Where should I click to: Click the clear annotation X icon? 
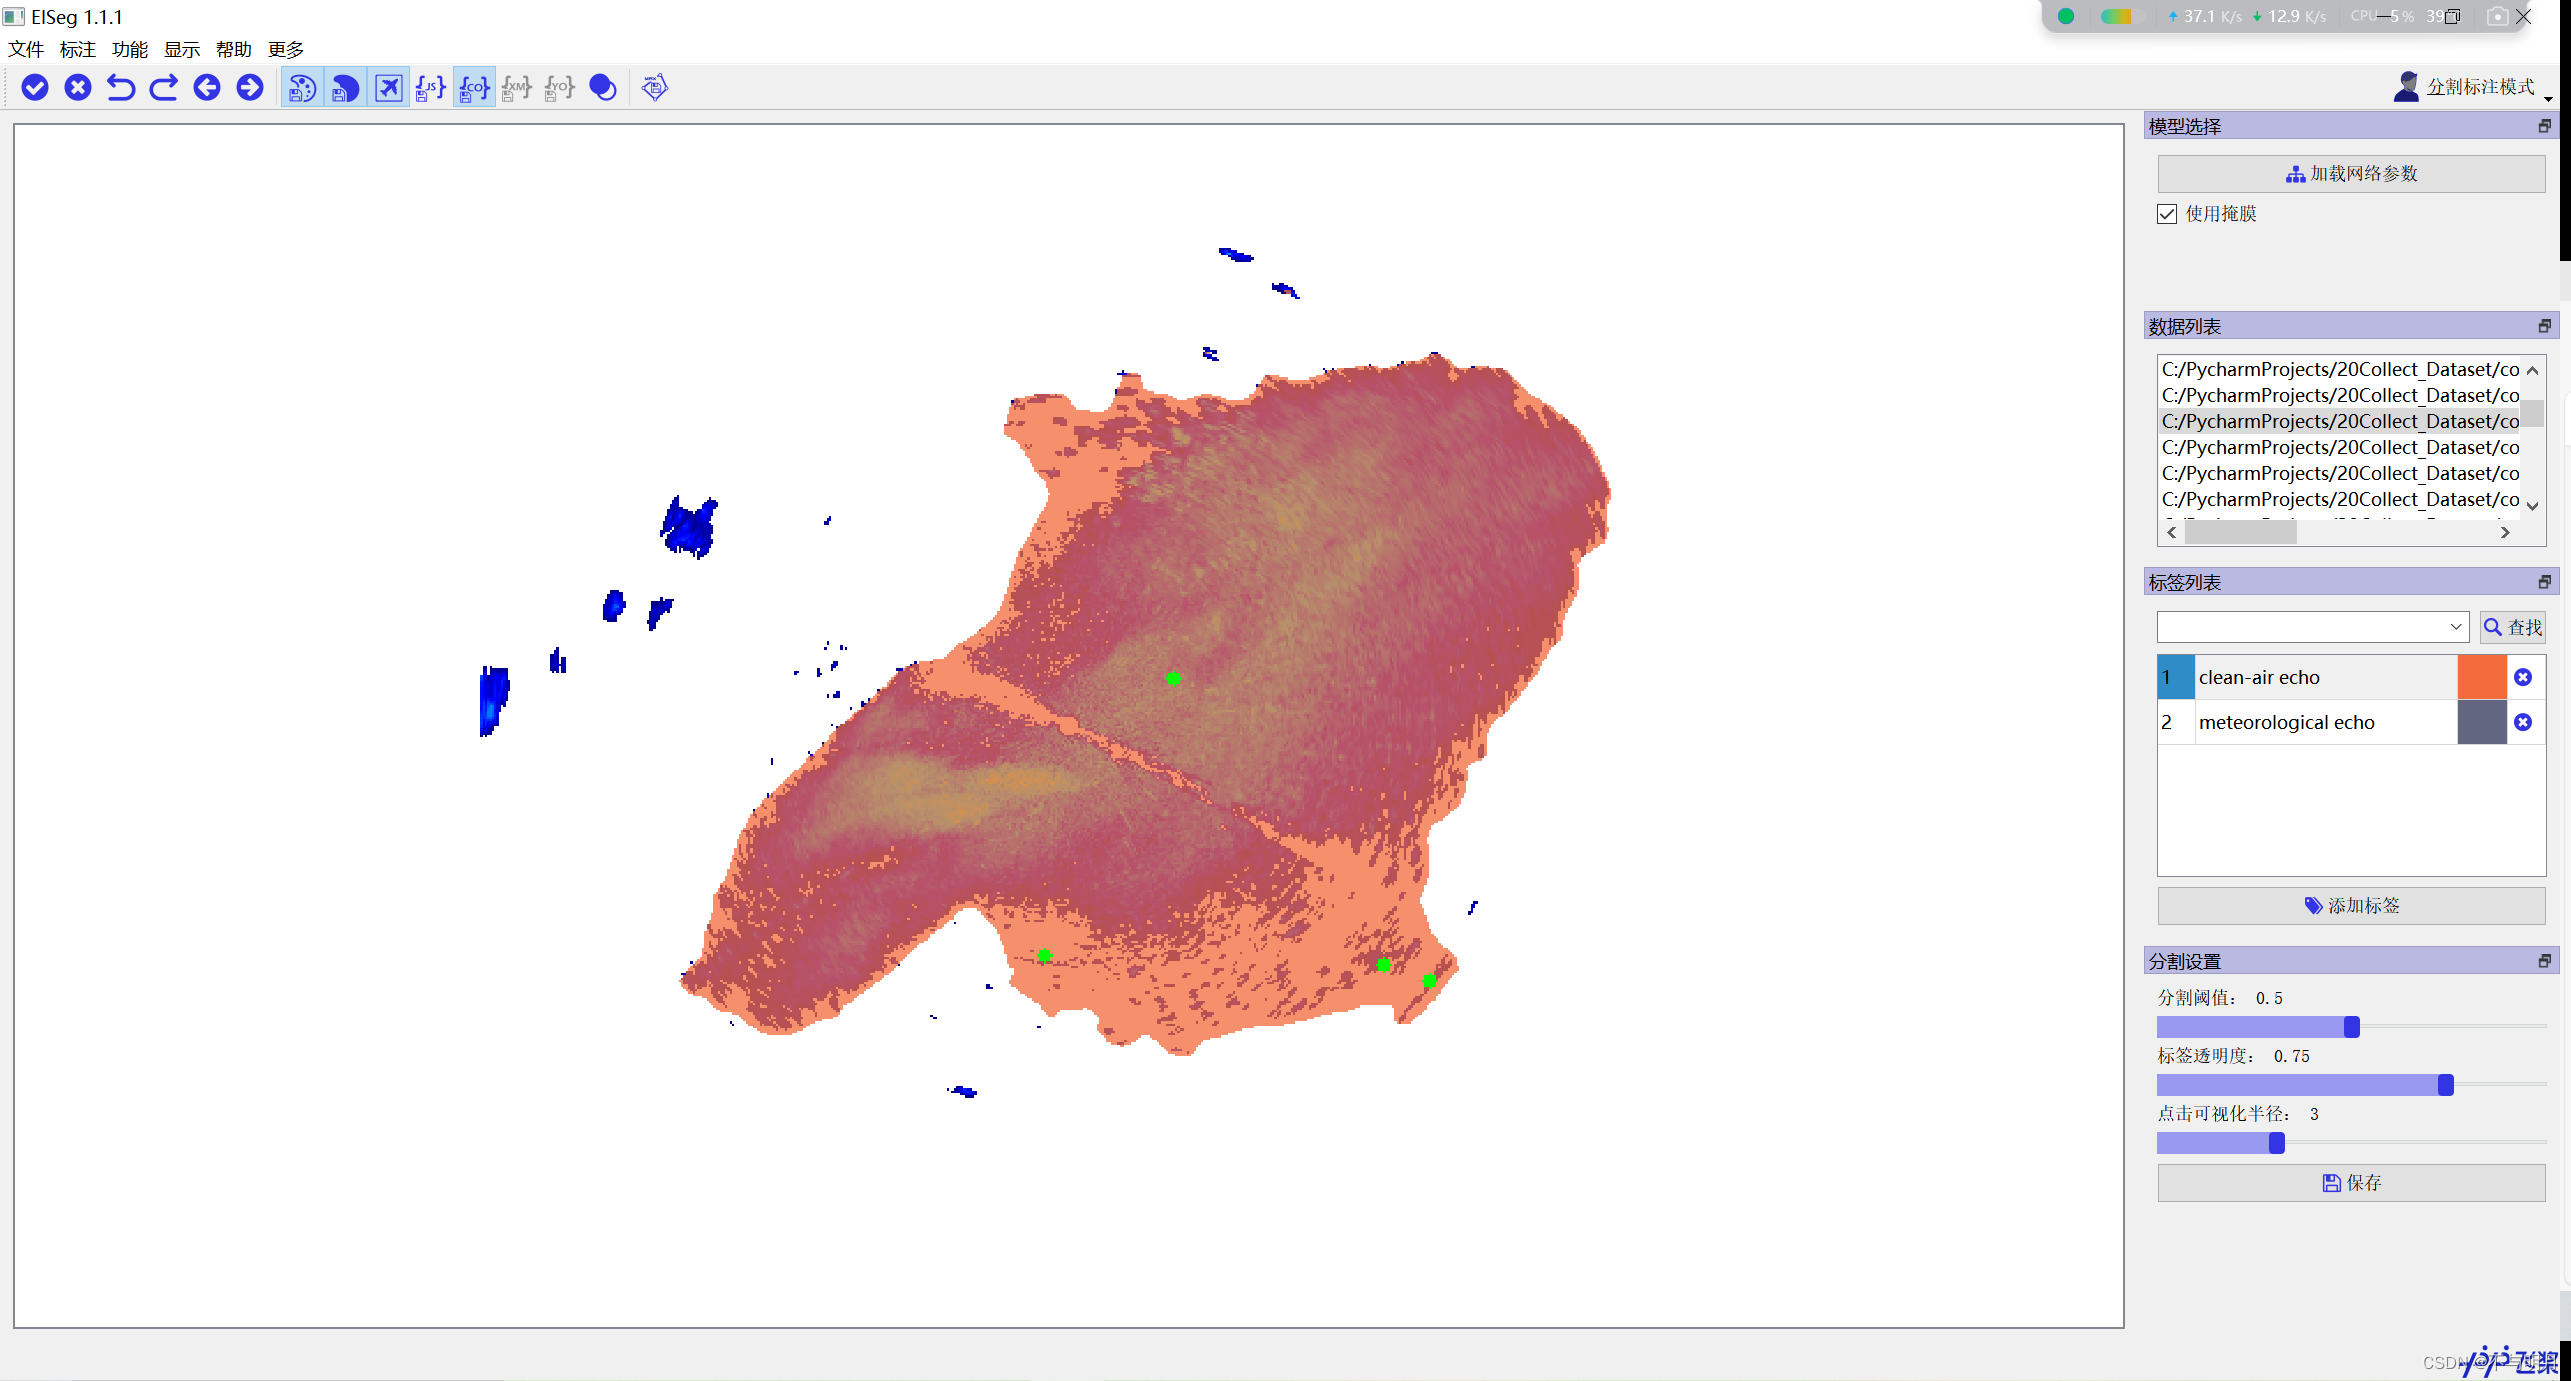(x=78, y=88)
